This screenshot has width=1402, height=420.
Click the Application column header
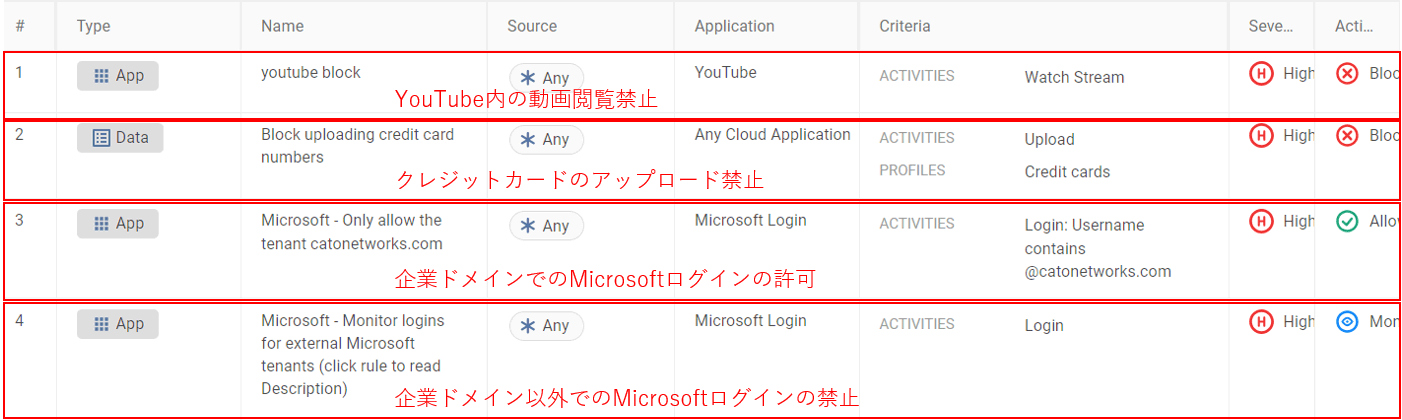(734, 26)
